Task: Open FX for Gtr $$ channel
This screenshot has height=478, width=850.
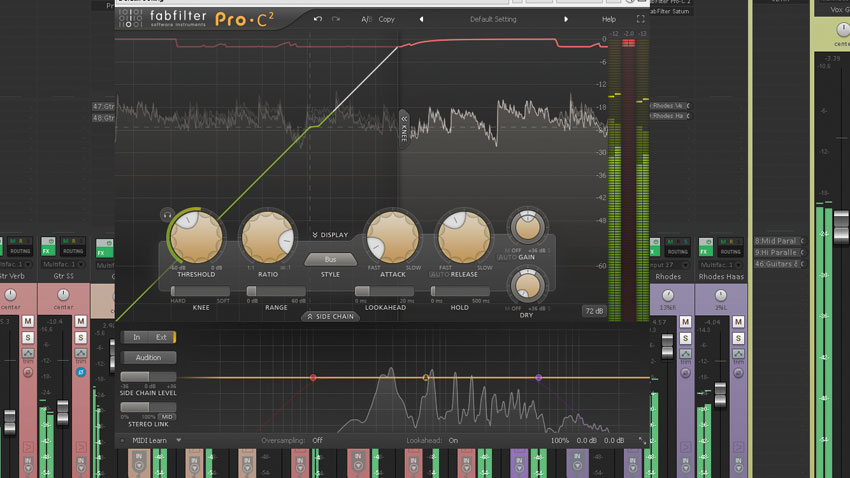Action: [48, 247]
